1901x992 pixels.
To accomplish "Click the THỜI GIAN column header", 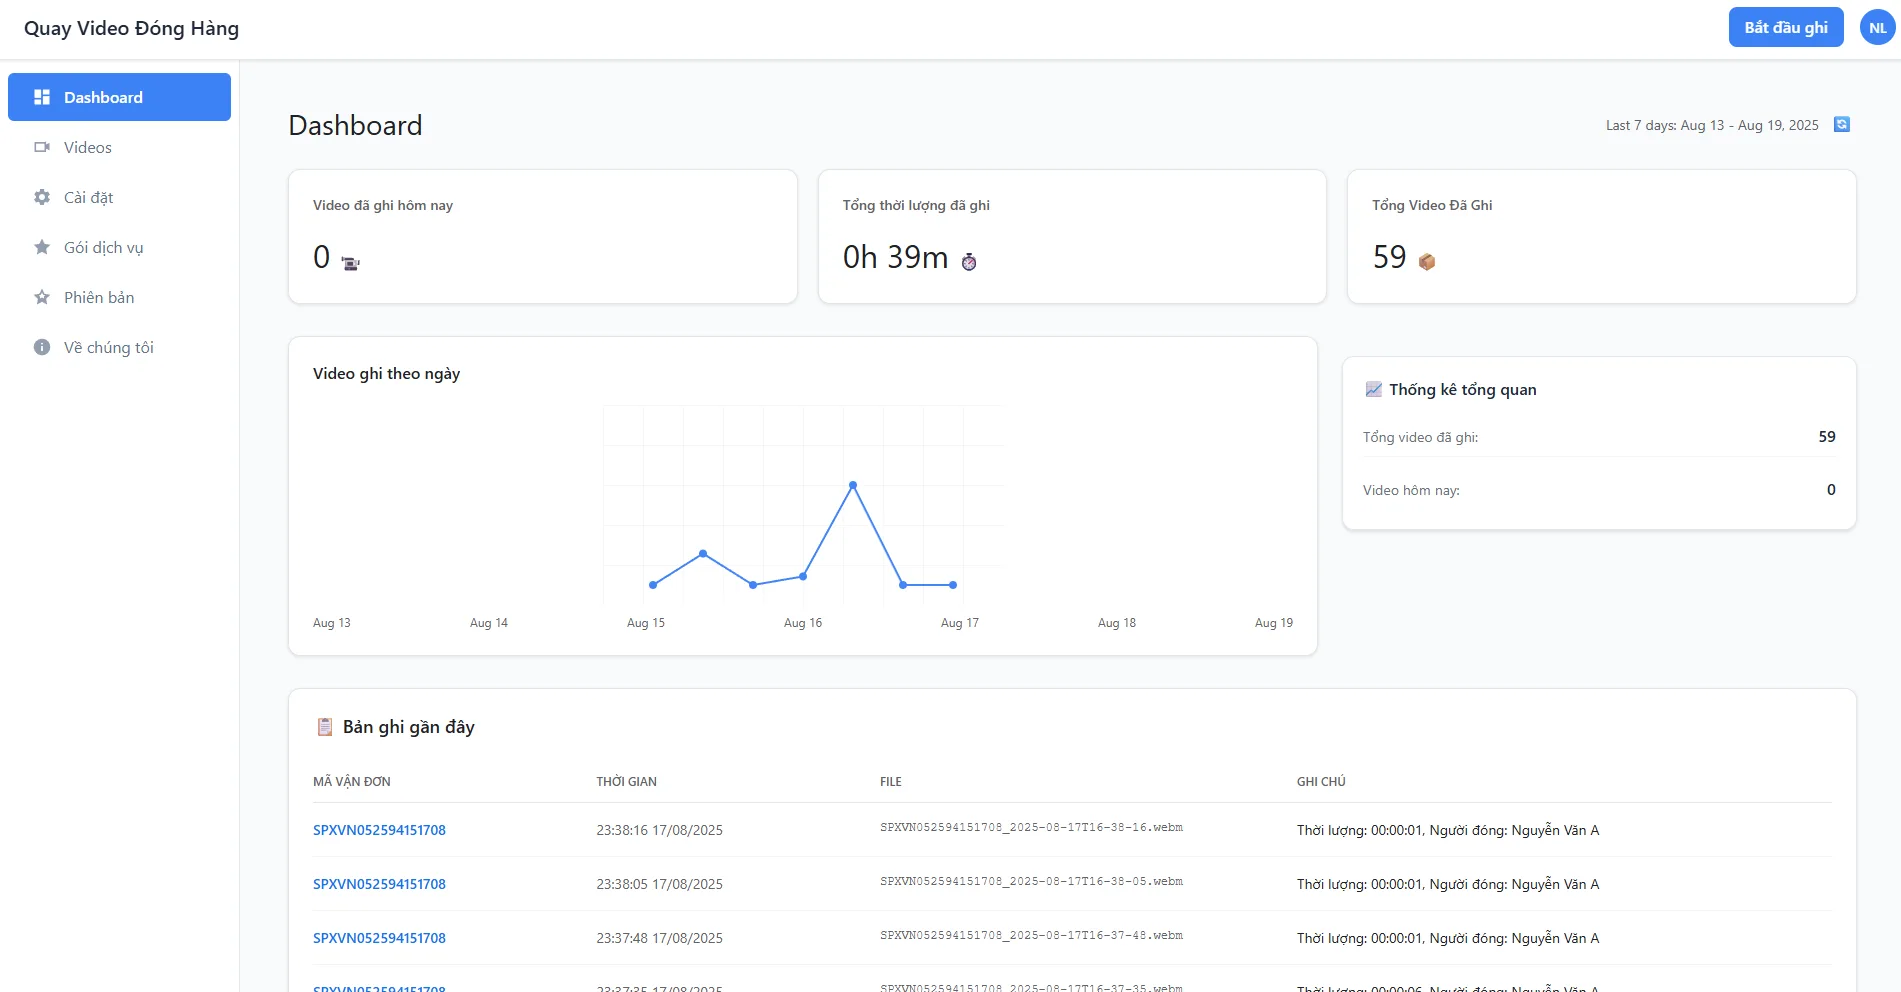I will 627,782.
